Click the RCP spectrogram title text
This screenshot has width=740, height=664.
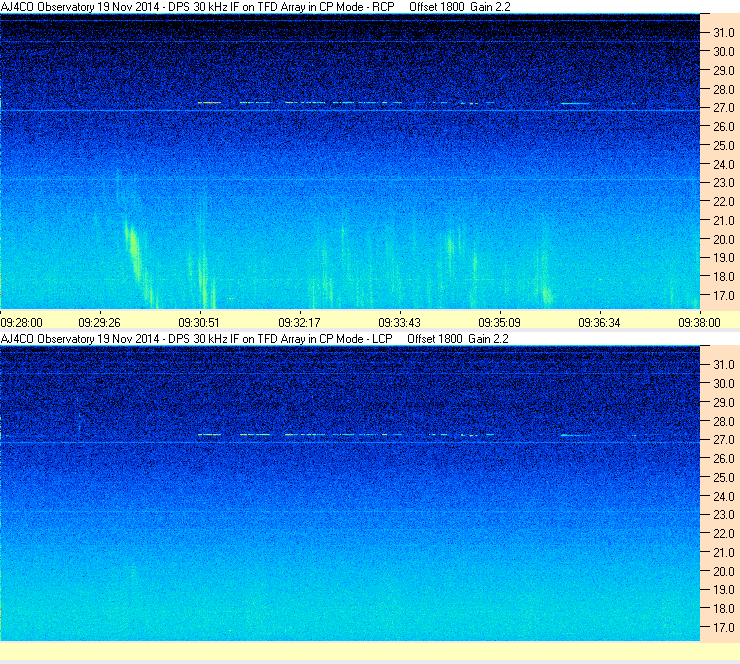(x=255, y=7)
